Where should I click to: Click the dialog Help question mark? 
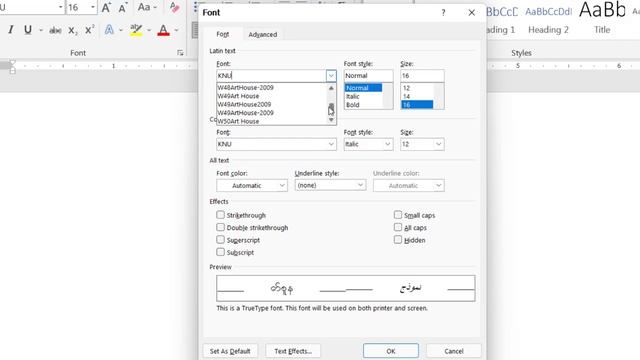click(443, 13)
